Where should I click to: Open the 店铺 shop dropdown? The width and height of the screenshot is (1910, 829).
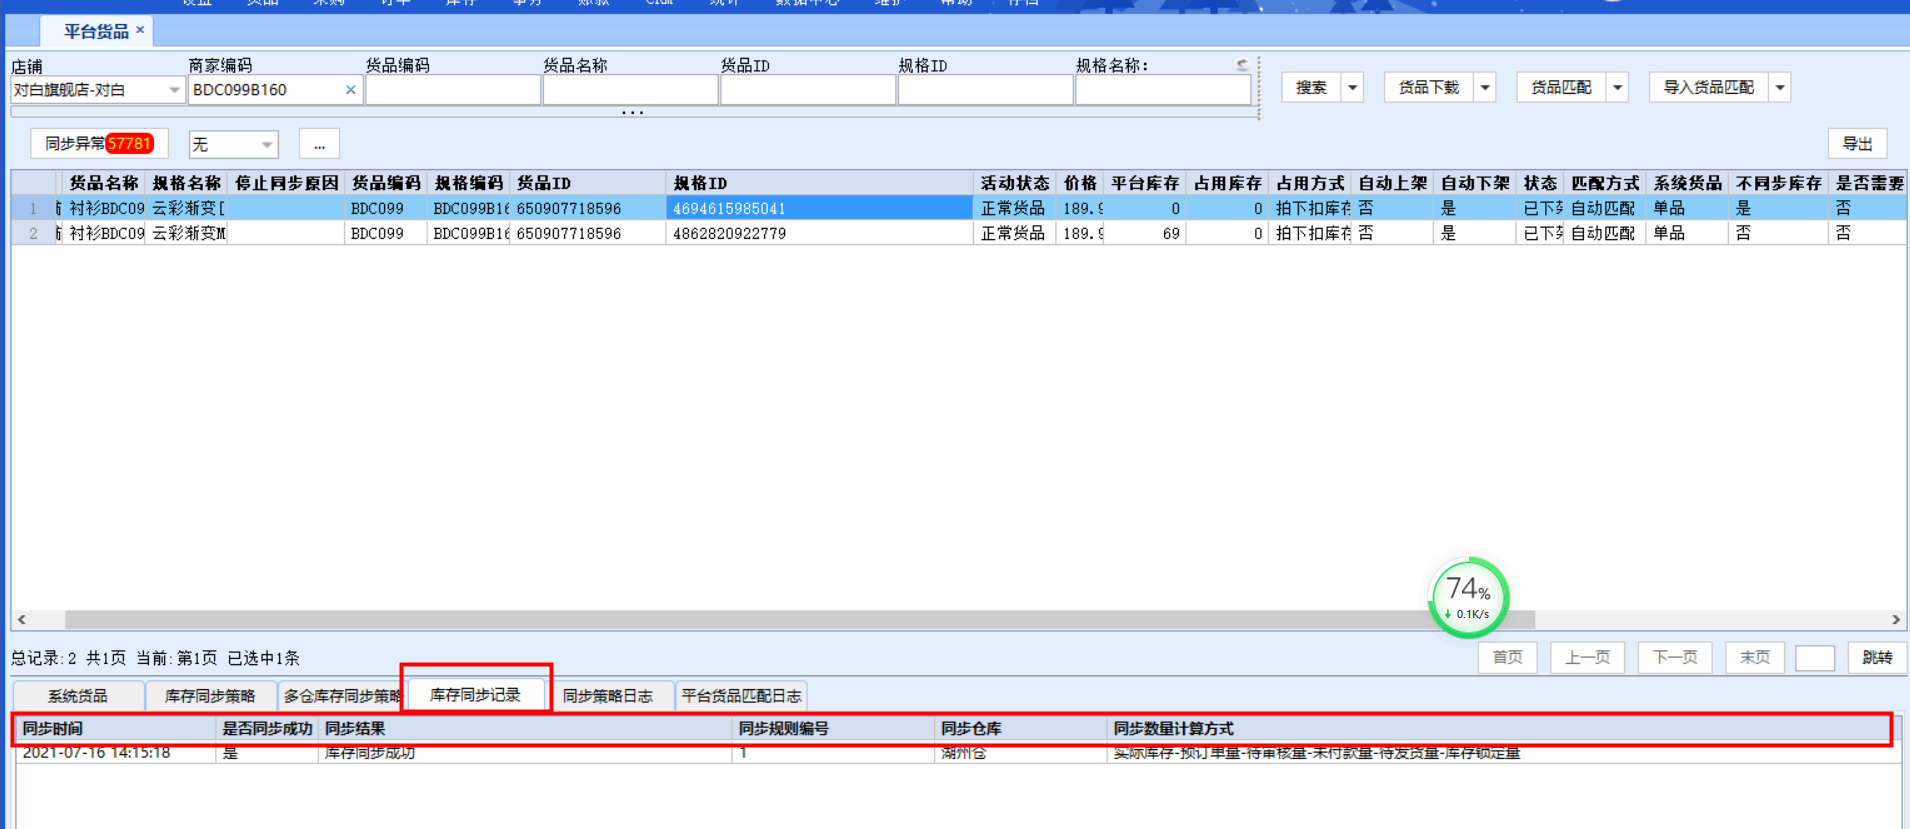pos(173,90)
